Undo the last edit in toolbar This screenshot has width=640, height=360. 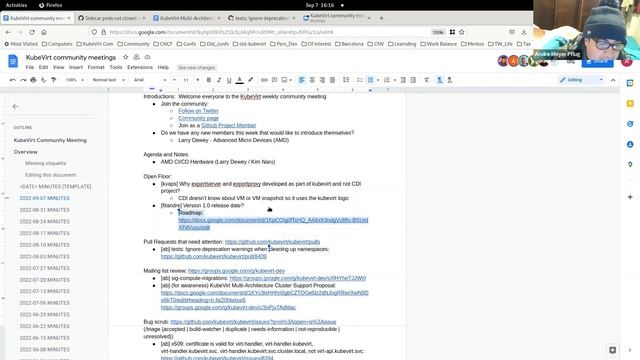pyautogui.click(x=13, y=80)
